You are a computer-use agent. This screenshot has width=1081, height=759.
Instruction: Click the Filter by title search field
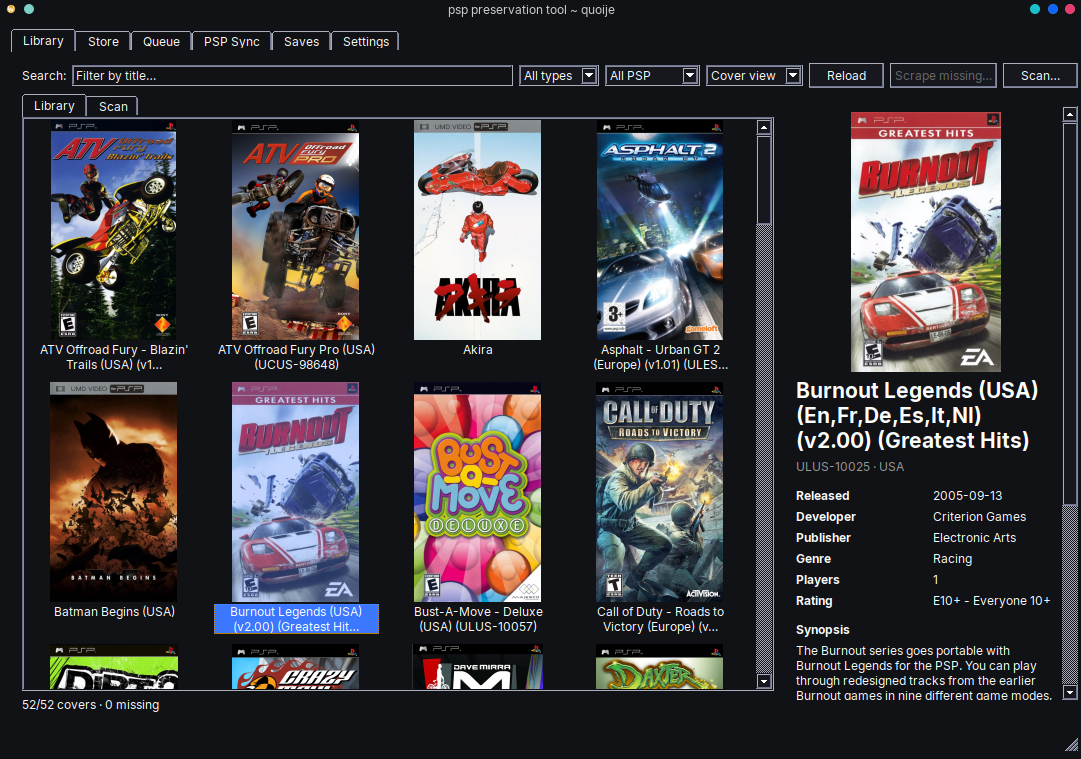pyautogui.click(x=292, y=76)
